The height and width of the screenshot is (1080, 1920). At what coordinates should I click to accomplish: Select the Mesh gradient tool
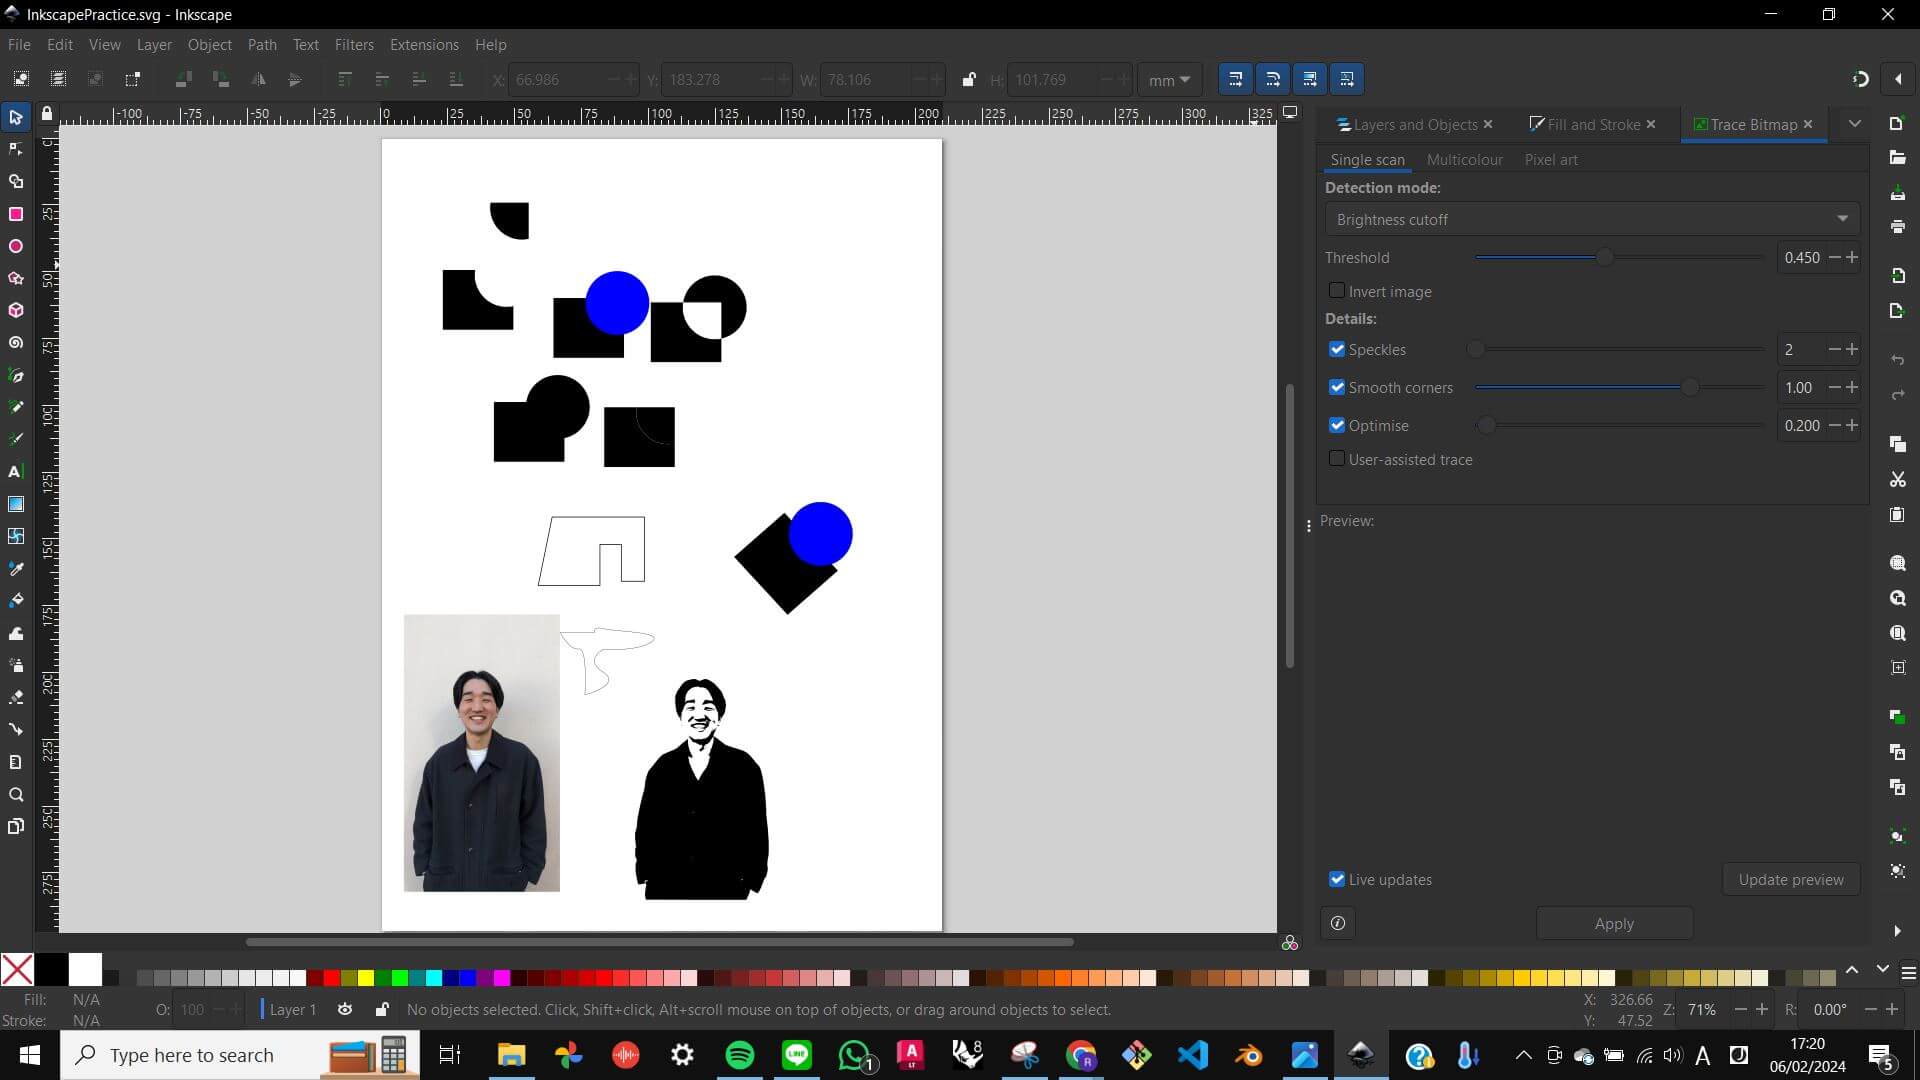tap(16, 536)
